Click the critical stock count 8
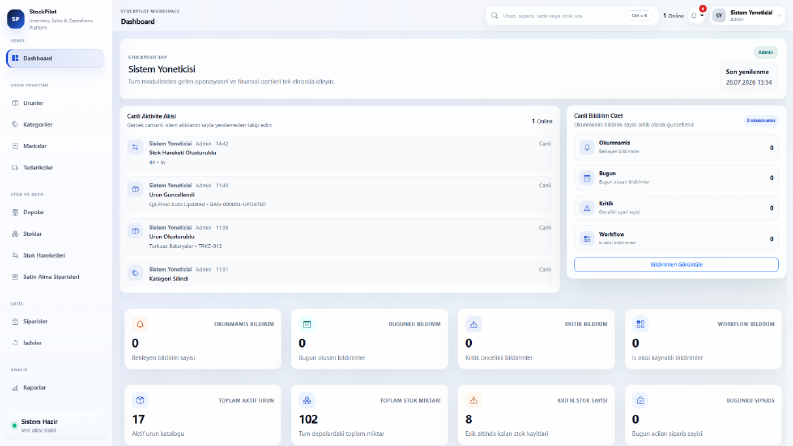793x446 pixels. [469, 420]
